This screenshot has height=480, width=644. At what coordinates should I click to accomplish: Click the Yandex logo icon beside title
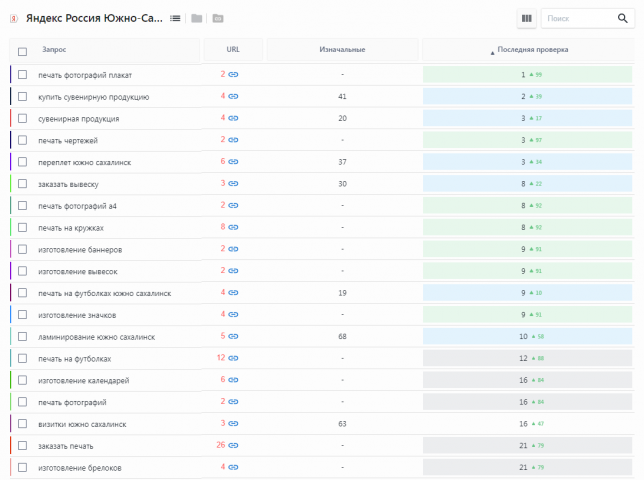coord(14,18)
